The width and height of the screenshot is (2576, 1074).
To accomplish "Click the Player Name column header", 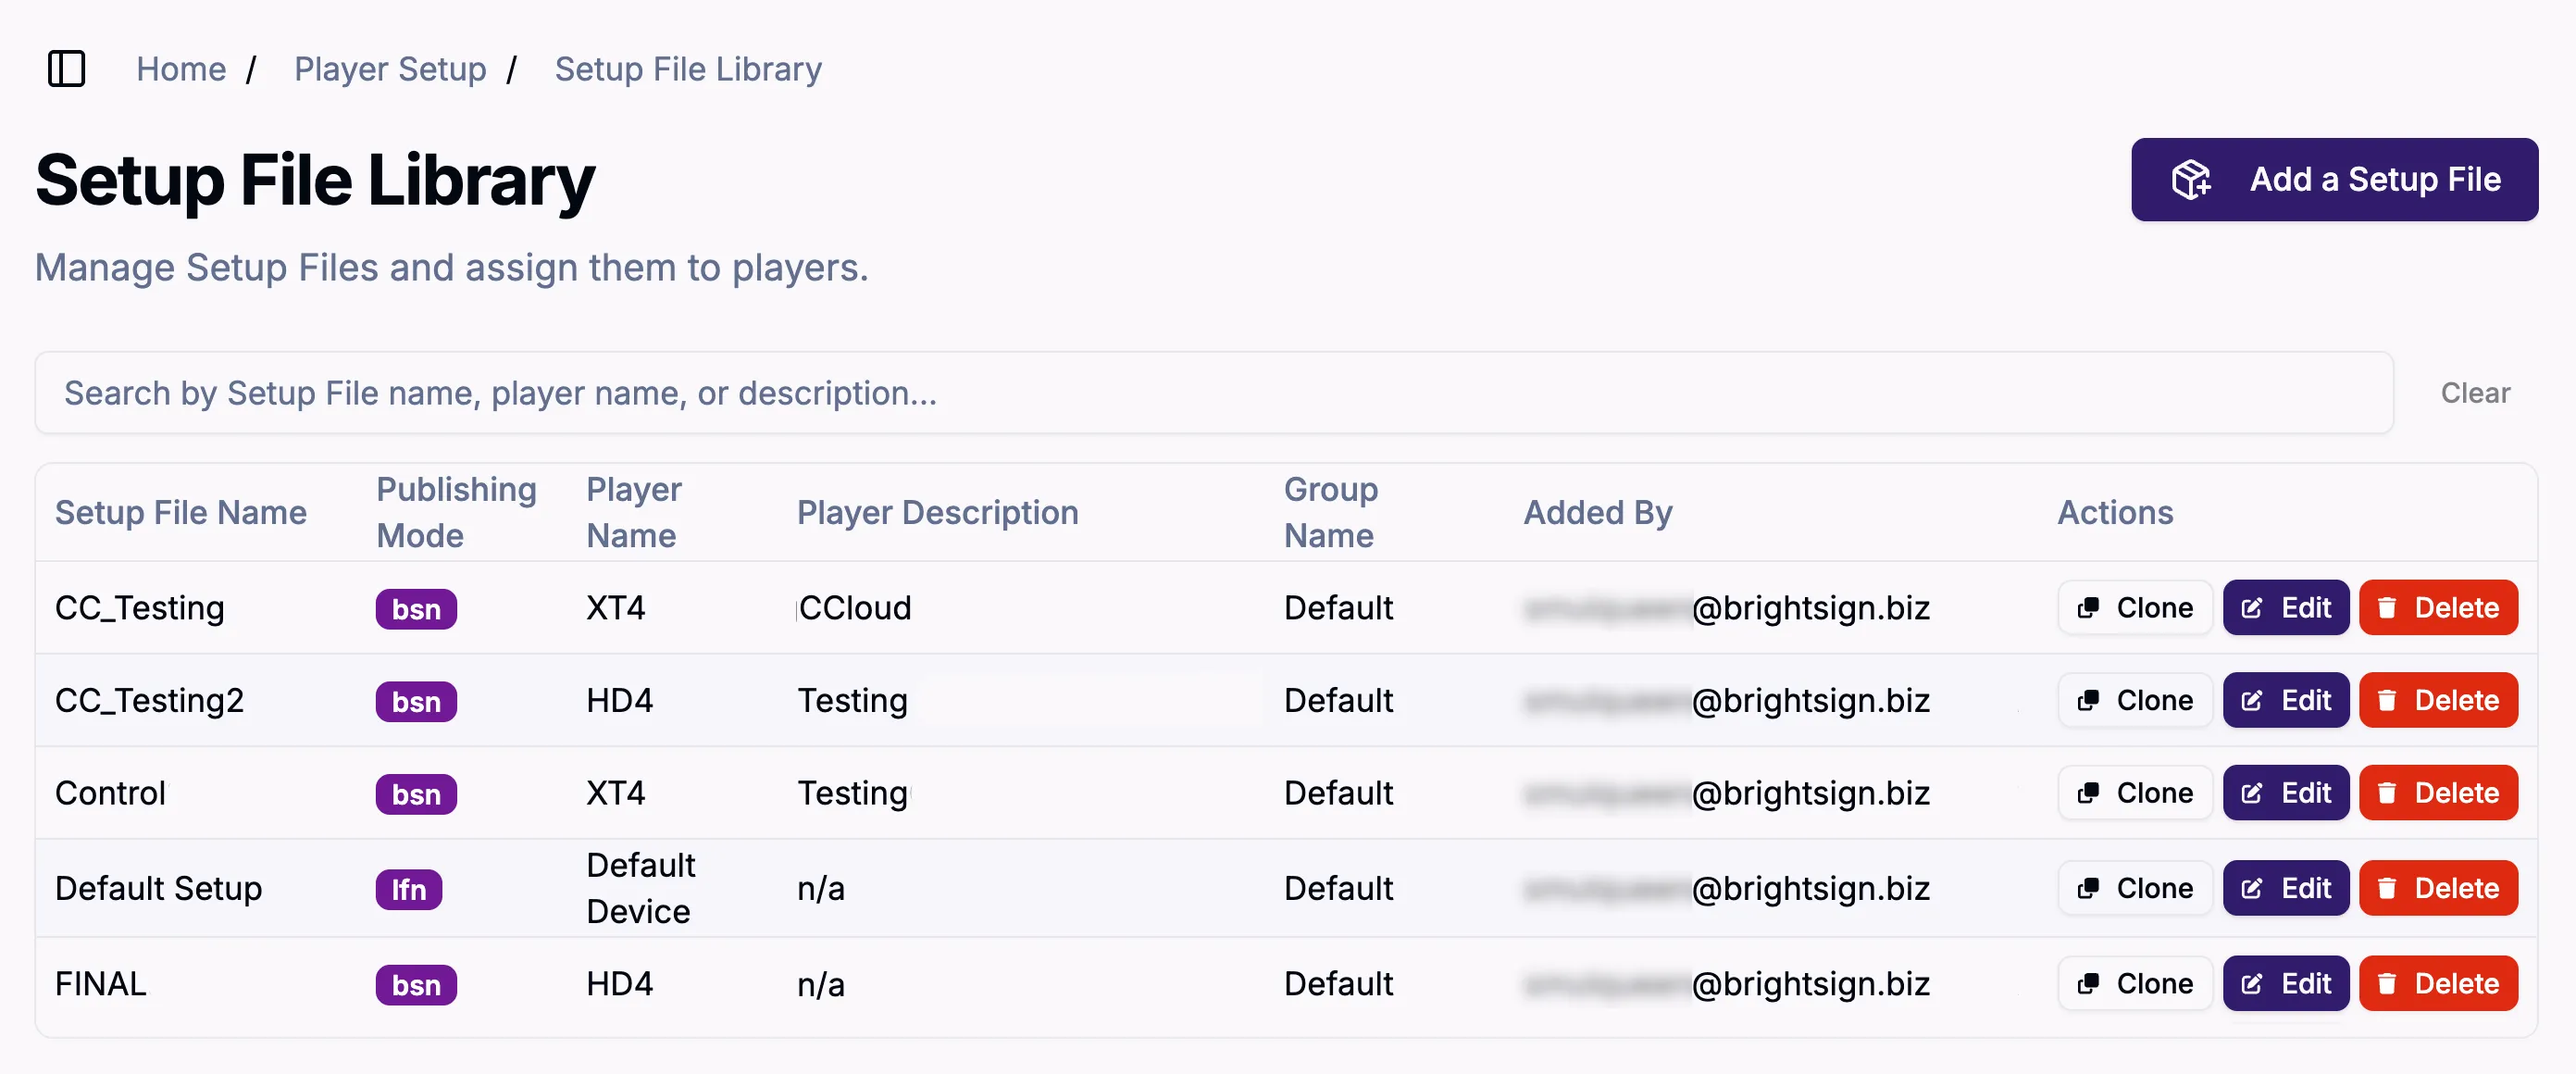I will pos(634,512).
